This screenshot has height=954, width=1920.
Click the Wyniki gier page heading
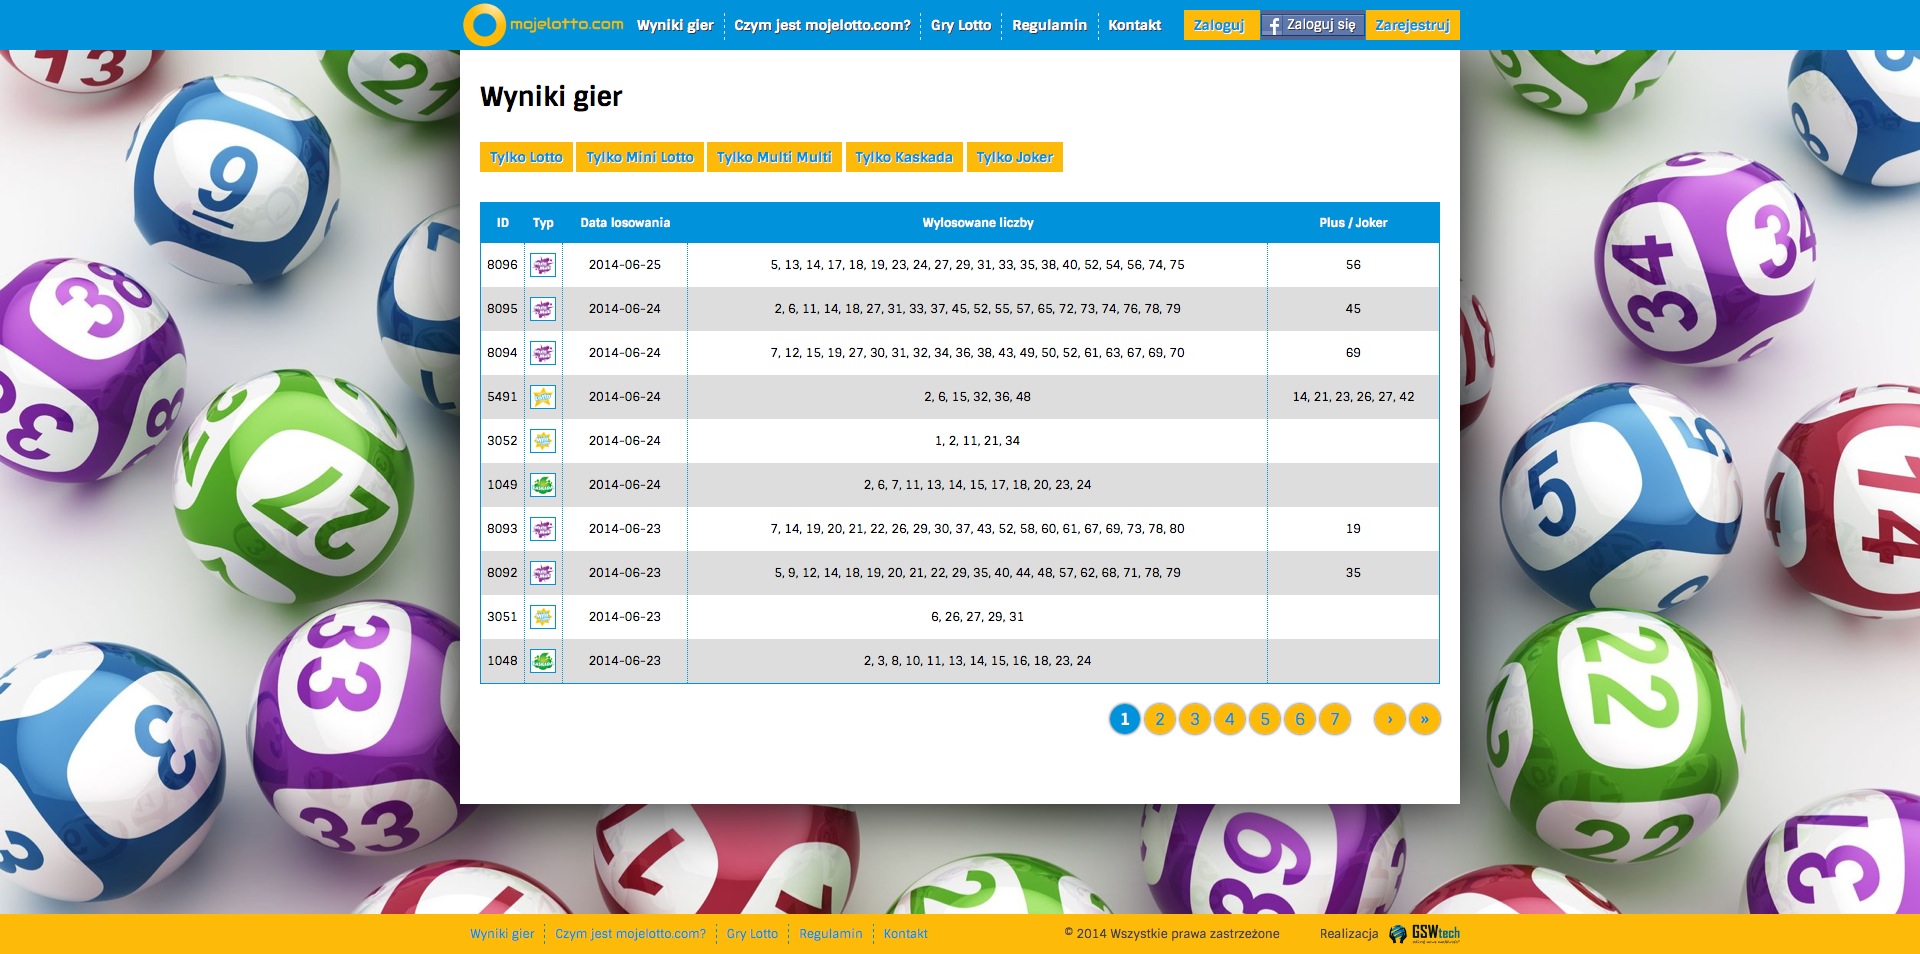tap(551, 97)
